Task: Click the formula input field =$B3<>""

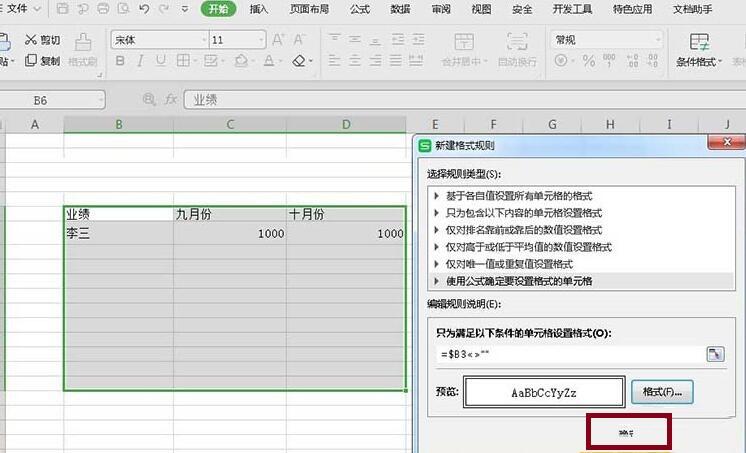Action: 565,354
